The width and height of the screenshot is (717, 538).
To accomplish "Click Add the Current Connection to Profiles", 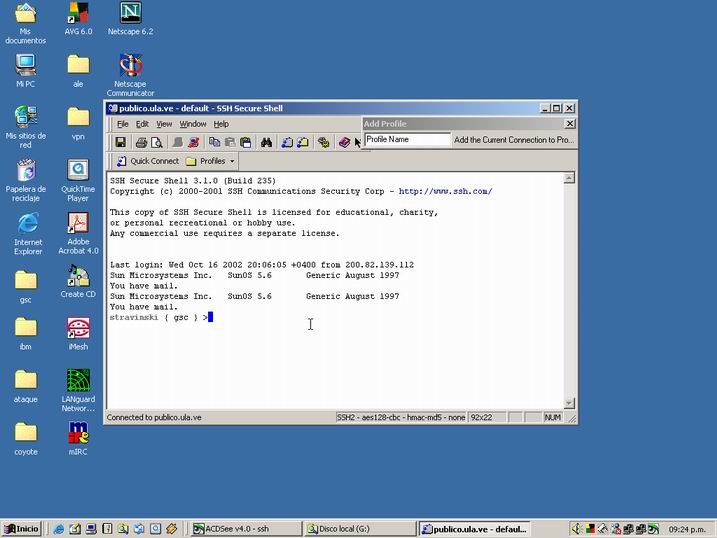I will click(514, 140).
